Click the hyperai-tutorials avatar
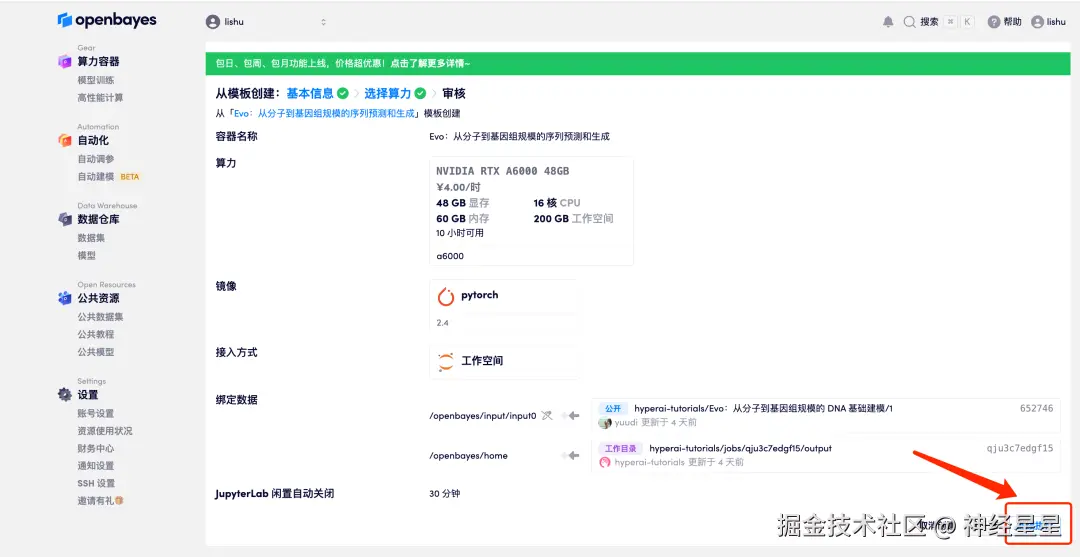Viewport: 1080px width, 557px height. [x=605, y=463]
